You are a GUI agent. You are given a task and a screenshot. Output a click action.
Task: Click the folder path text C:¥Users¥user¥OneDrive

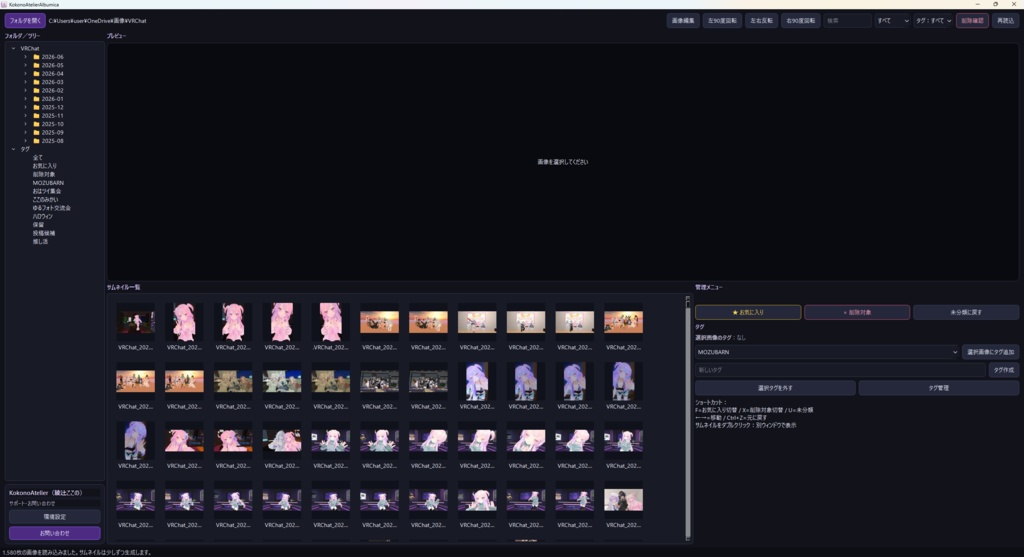point(97,21)
